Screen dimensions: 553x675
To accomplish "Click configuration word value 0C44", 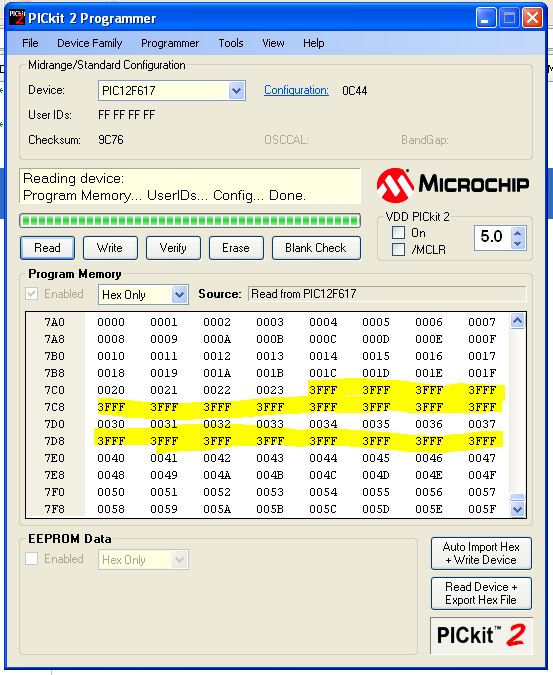I will click(355, 91).
